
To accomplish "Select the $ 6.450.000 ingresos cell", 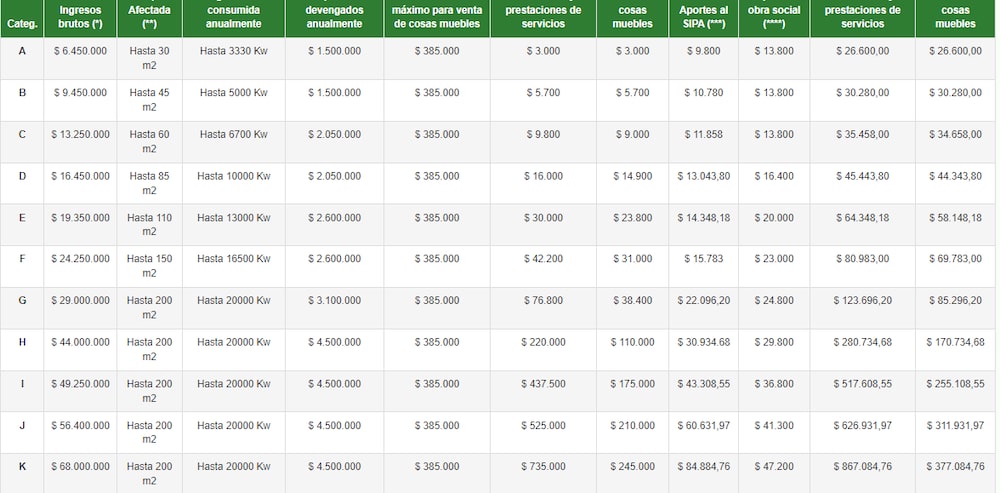I will [81, 51].
